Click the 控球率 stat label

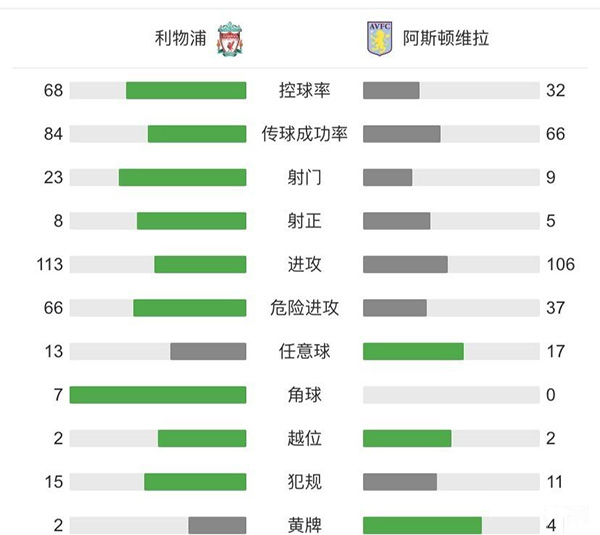[304, 91]
